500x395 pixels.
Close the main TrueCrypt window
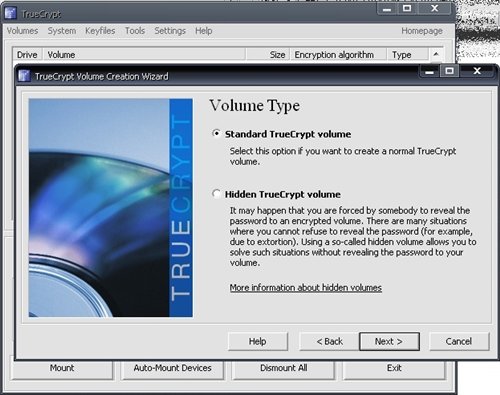pos(435,9)
